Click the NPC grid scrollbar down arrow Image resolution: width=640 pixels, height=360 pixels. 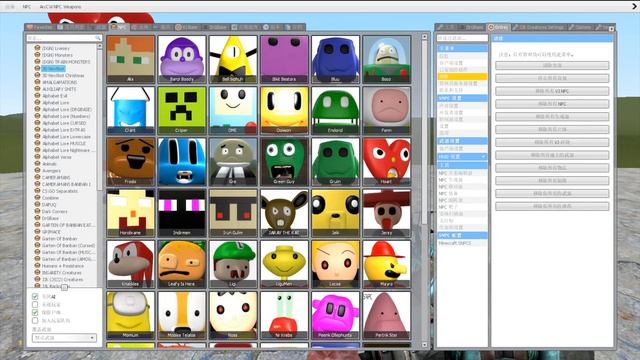click(x=424, y=345)
